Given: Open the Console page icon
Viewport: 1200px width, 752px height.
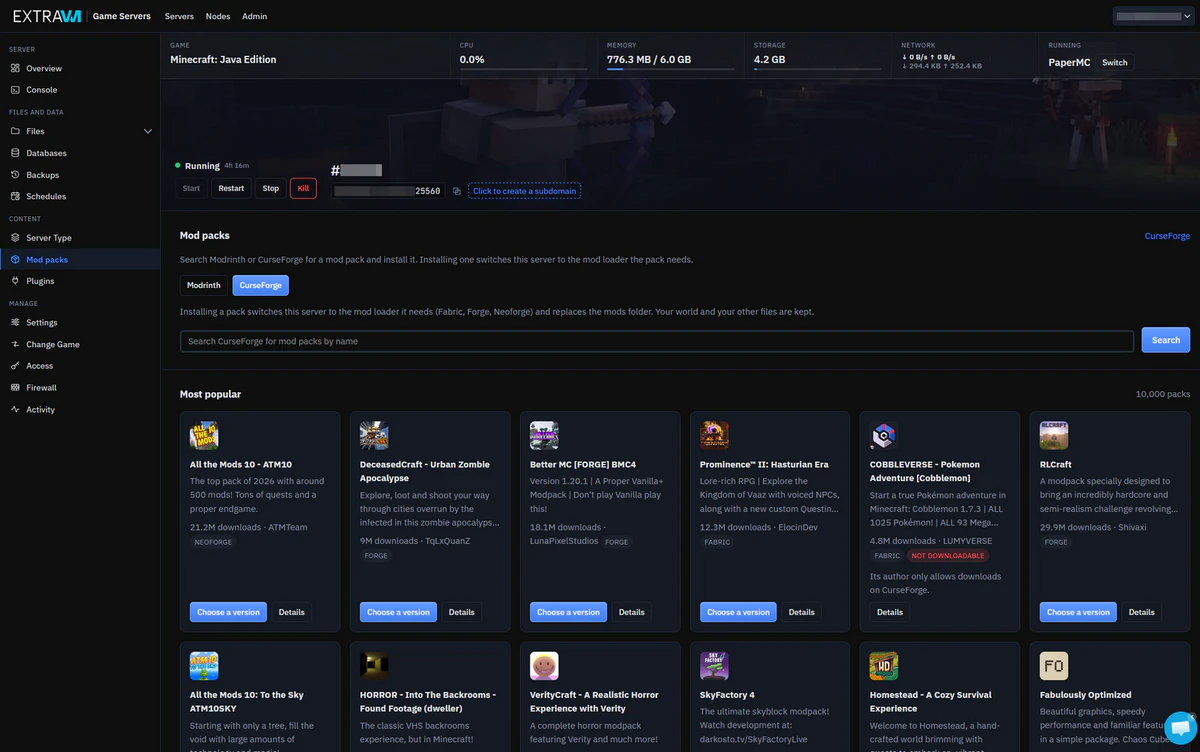Looking at the screenshot, I should pyautogui.click(x=15, y=90).
